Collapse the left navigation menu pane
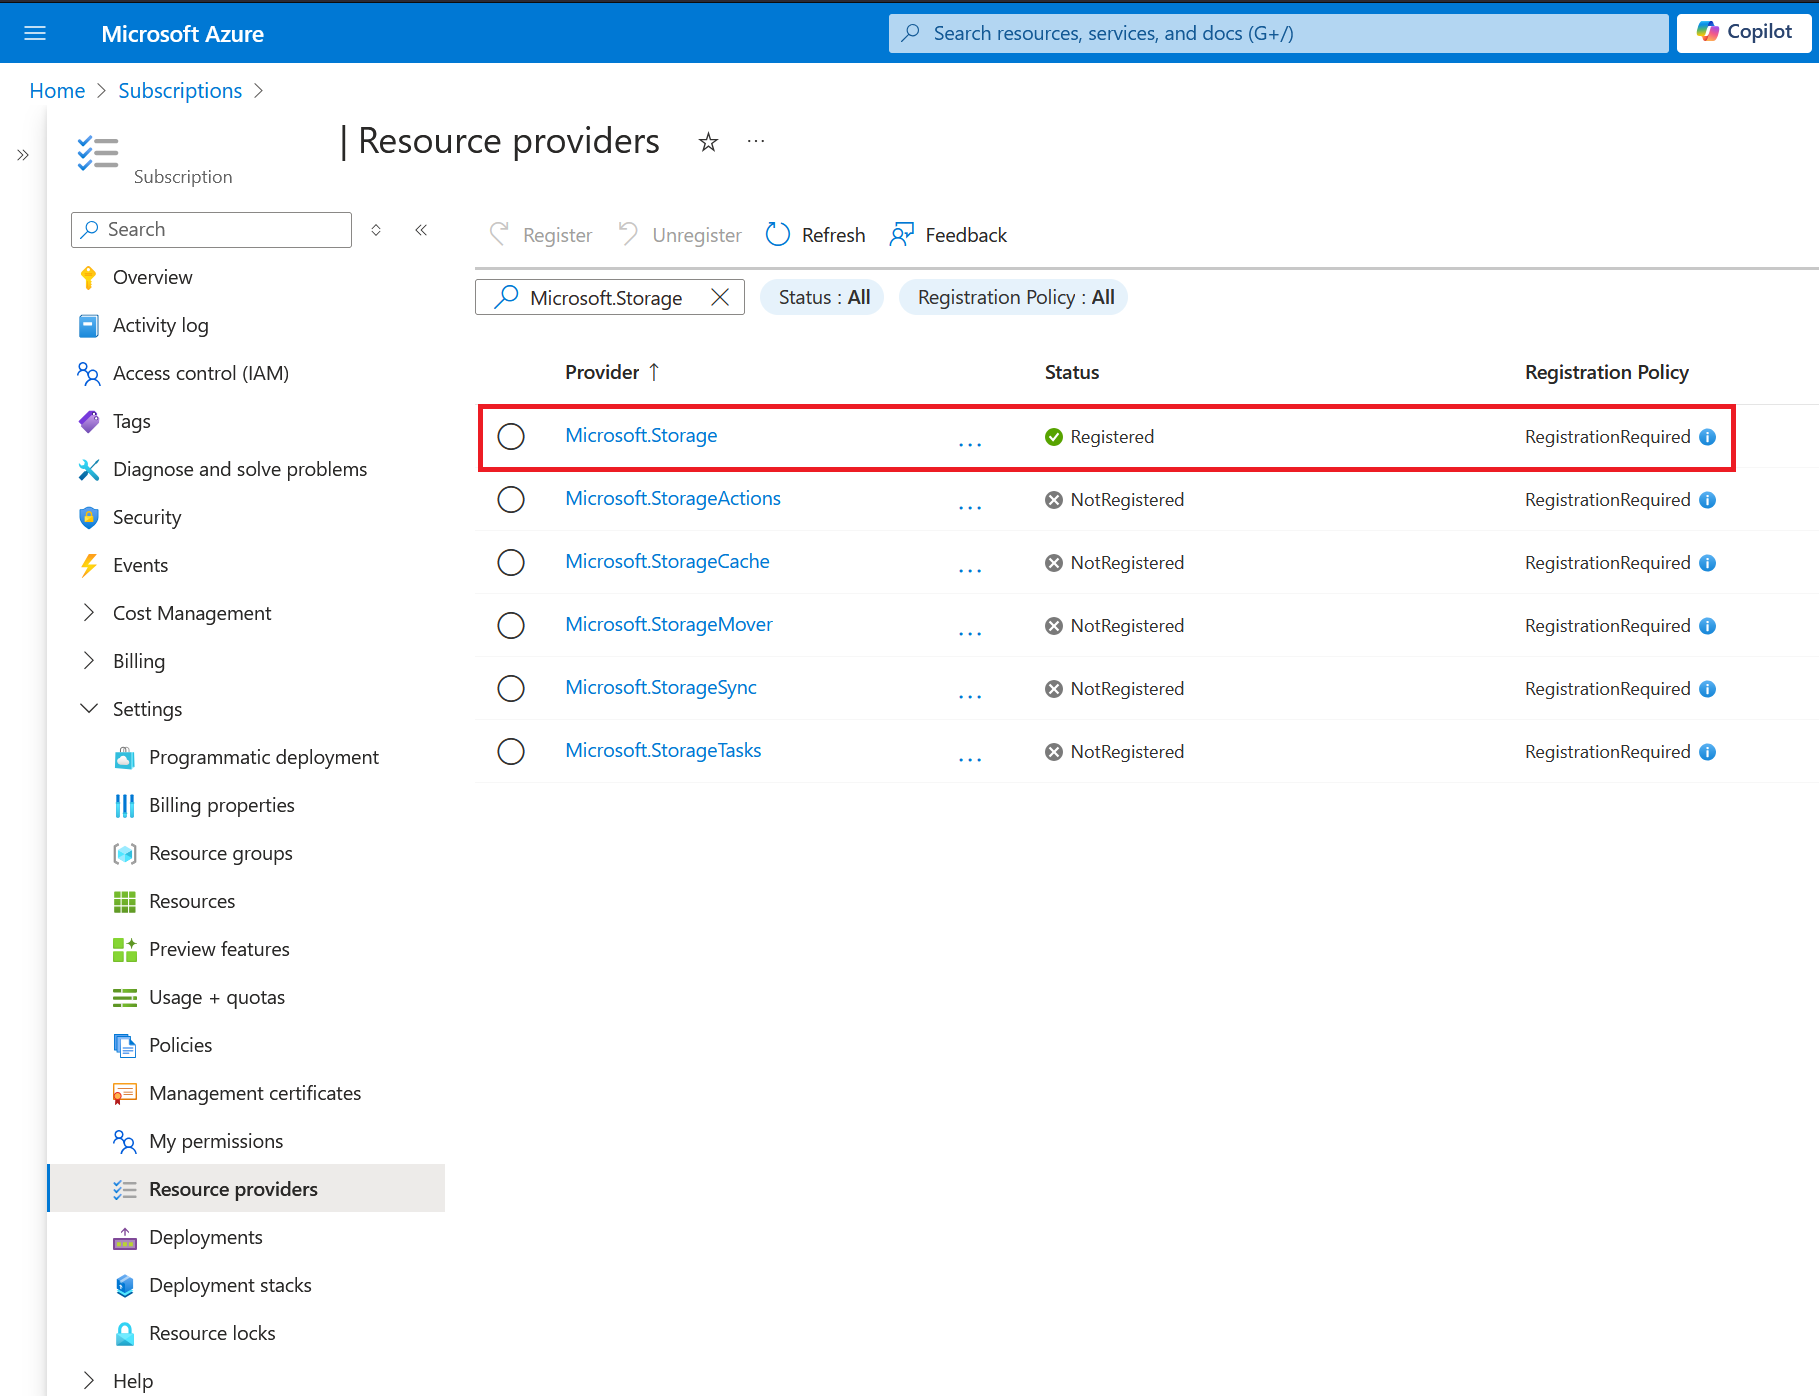The image size is (1819, 1396). (x=421, y=230)
